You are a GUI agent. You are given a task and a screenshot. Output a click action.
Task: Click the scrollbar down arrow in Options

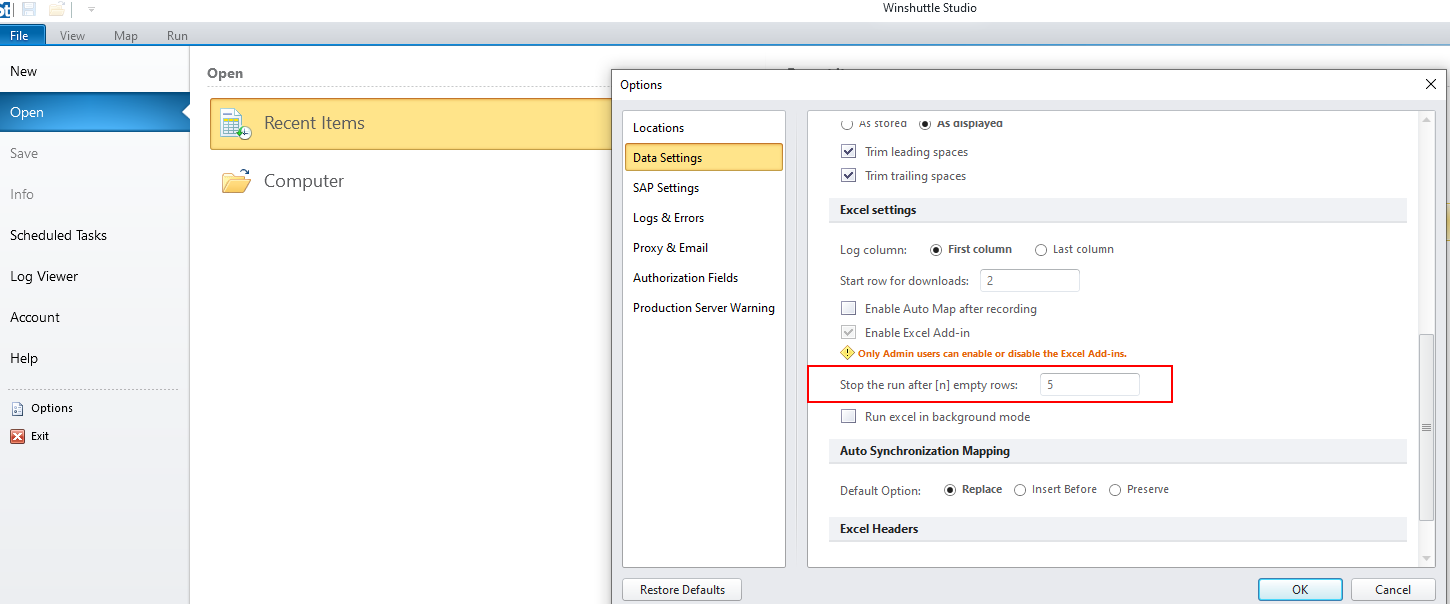[1427, 557]
